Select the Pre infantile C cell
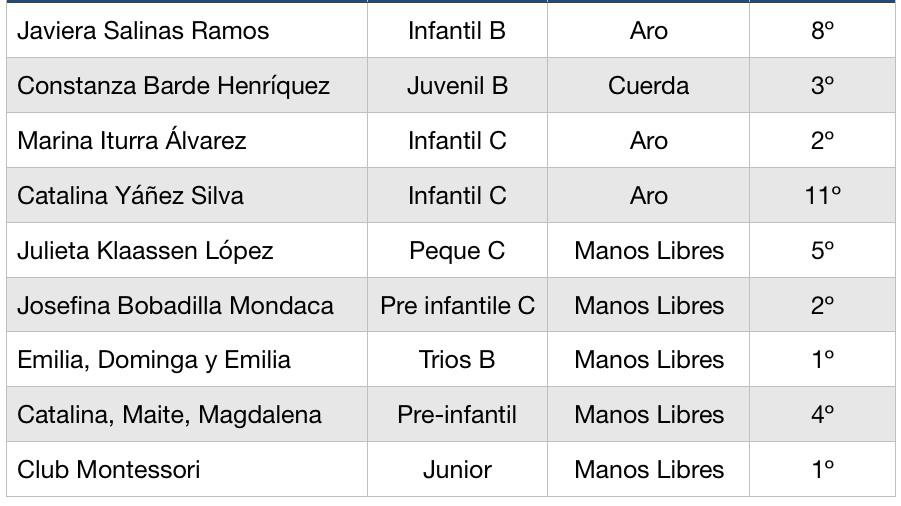Screen dimensions: 901x506 click(x=457, y=304)
